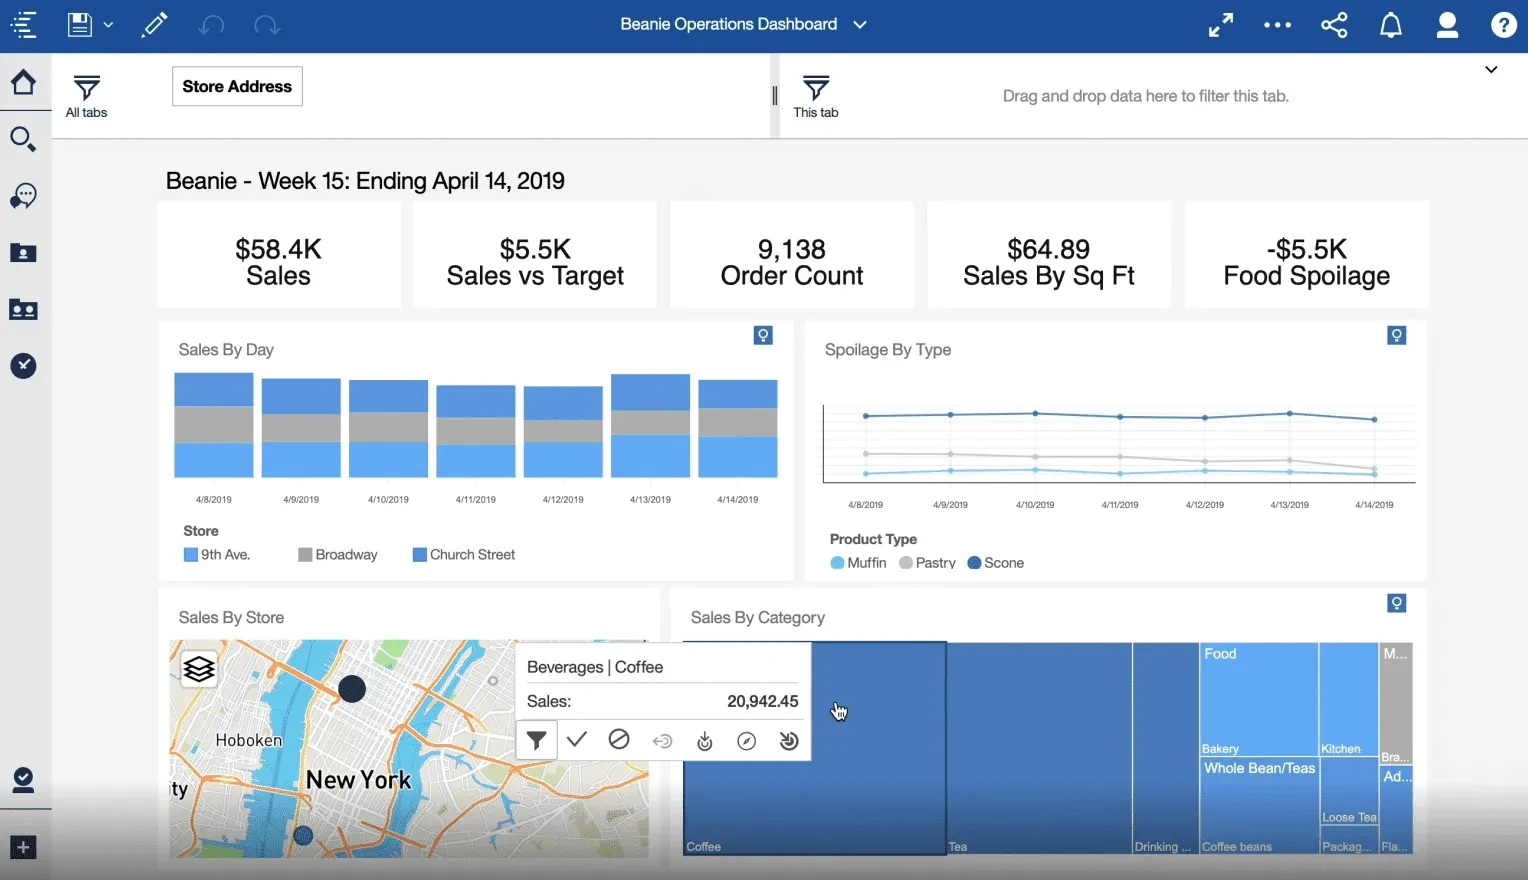Open notifications bell icon
The width and height of the screenshot is (1528, 880).
(x=1391, y=25)
